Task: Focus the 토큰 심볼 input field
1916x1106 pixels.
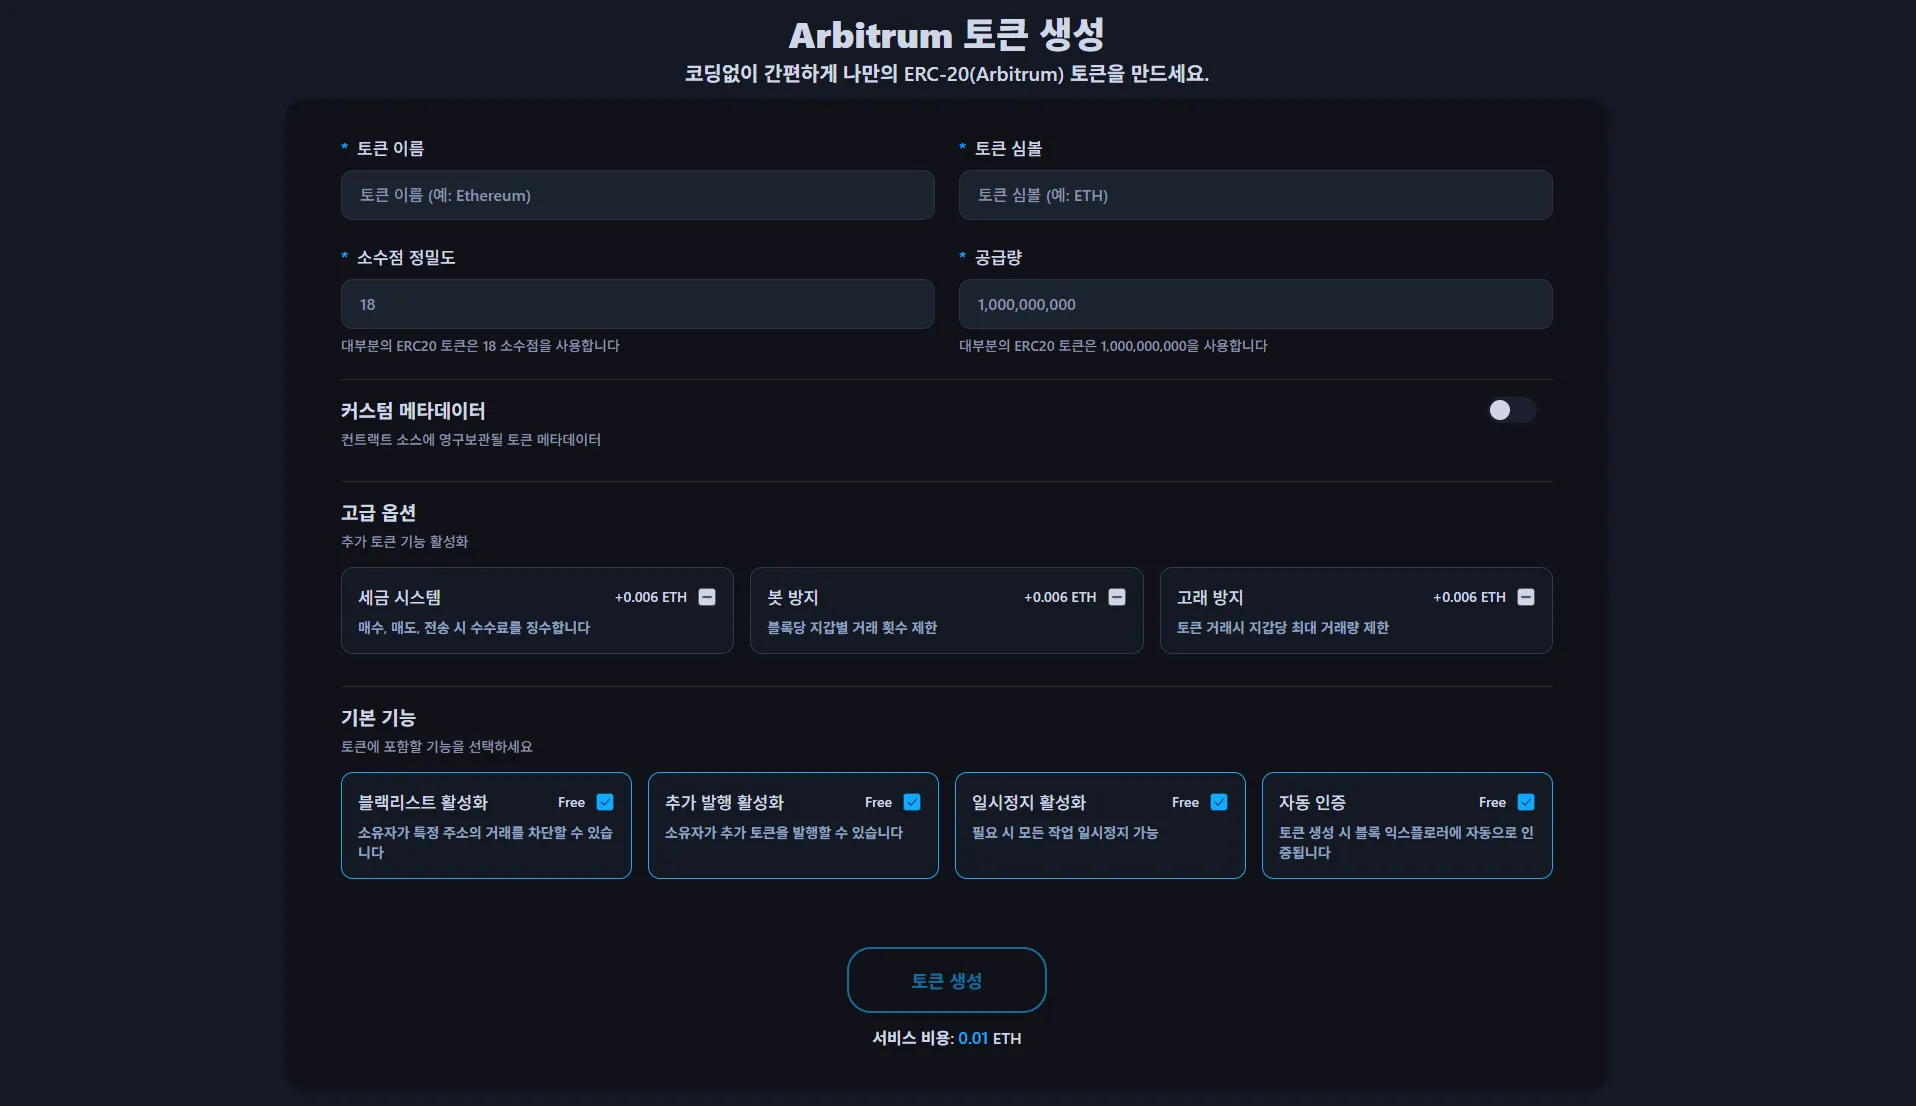Action: [x=1255, y=195]
